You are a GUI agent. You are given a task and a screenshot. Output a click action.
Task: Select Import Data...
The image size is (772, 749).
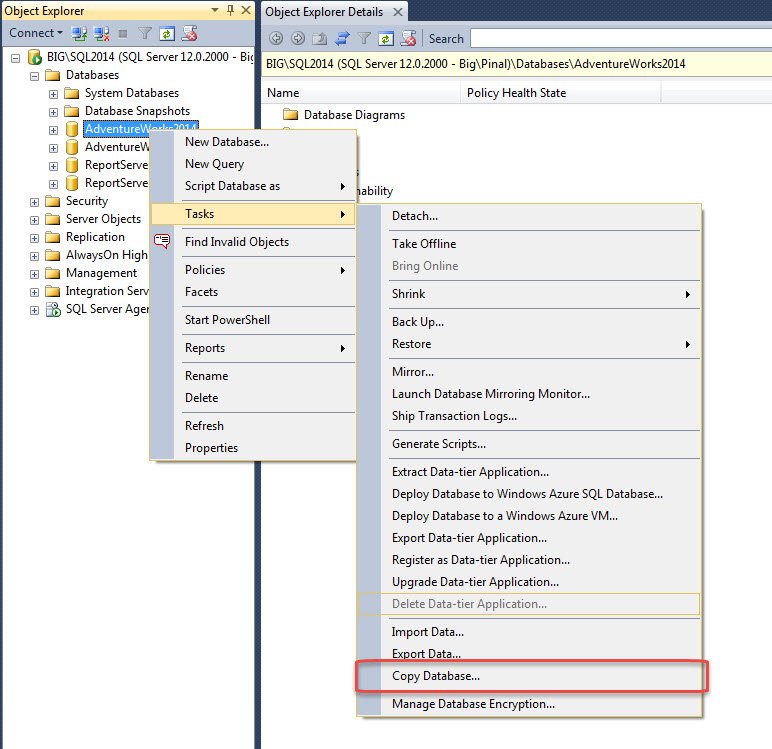[x=529, y=632]
